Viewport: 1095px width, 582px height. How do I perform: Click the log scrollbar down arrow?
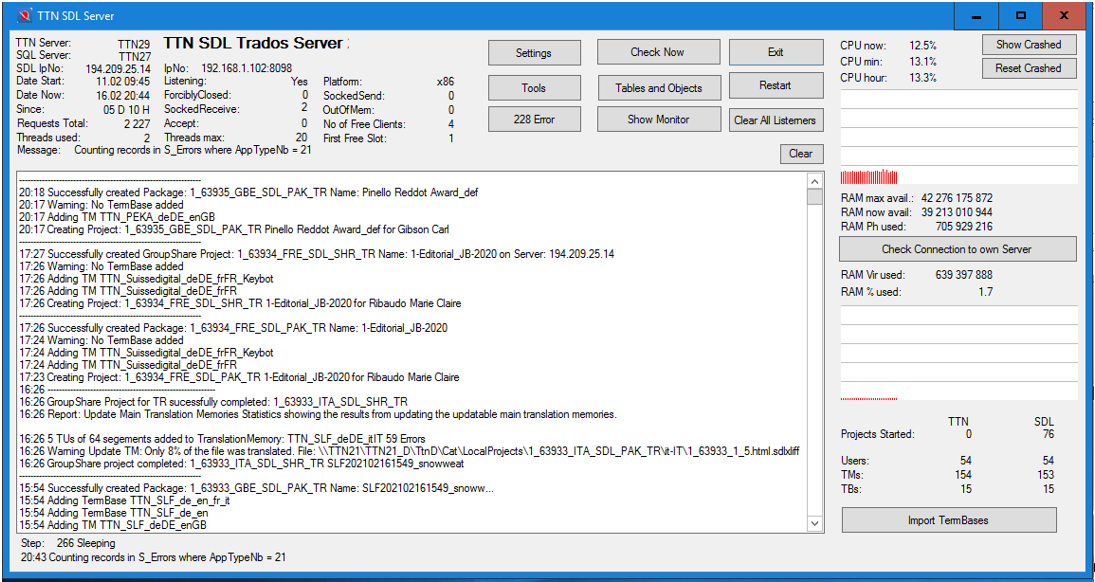click(815, 524)
